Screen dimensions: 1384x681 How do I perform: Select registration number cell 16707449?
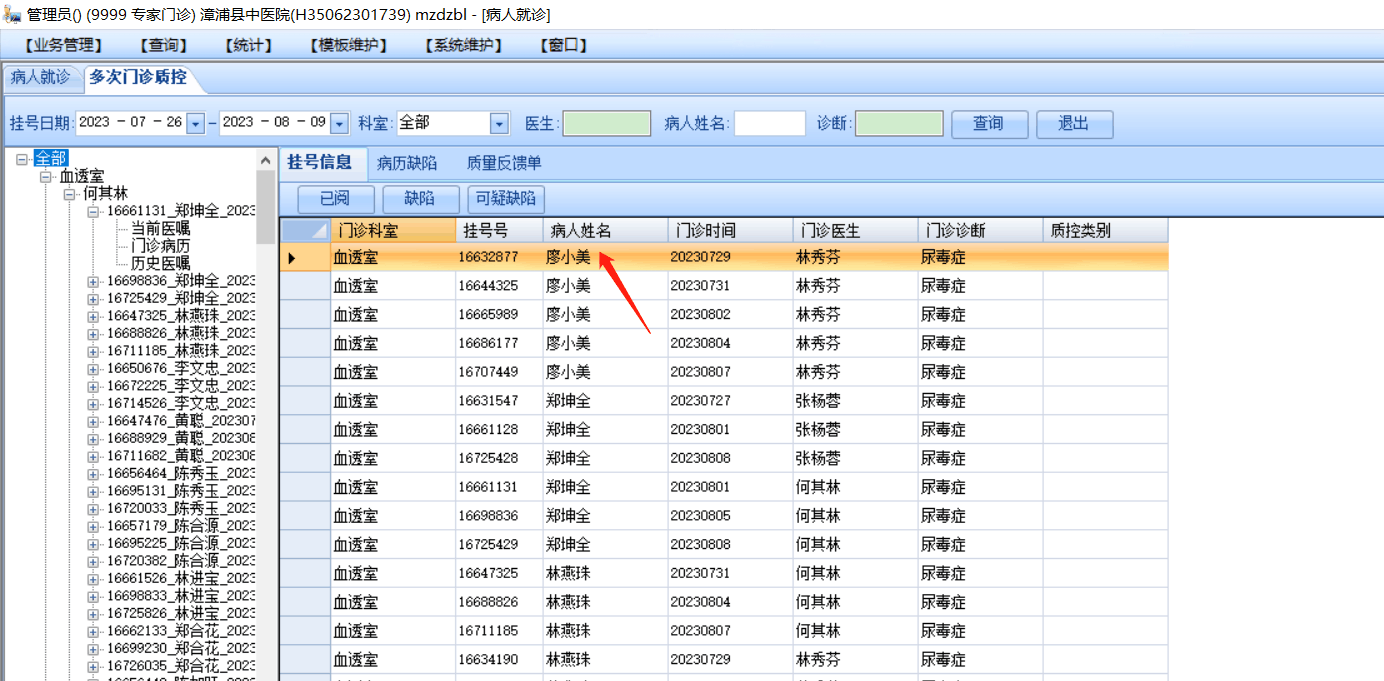click(x=499, y=372)
